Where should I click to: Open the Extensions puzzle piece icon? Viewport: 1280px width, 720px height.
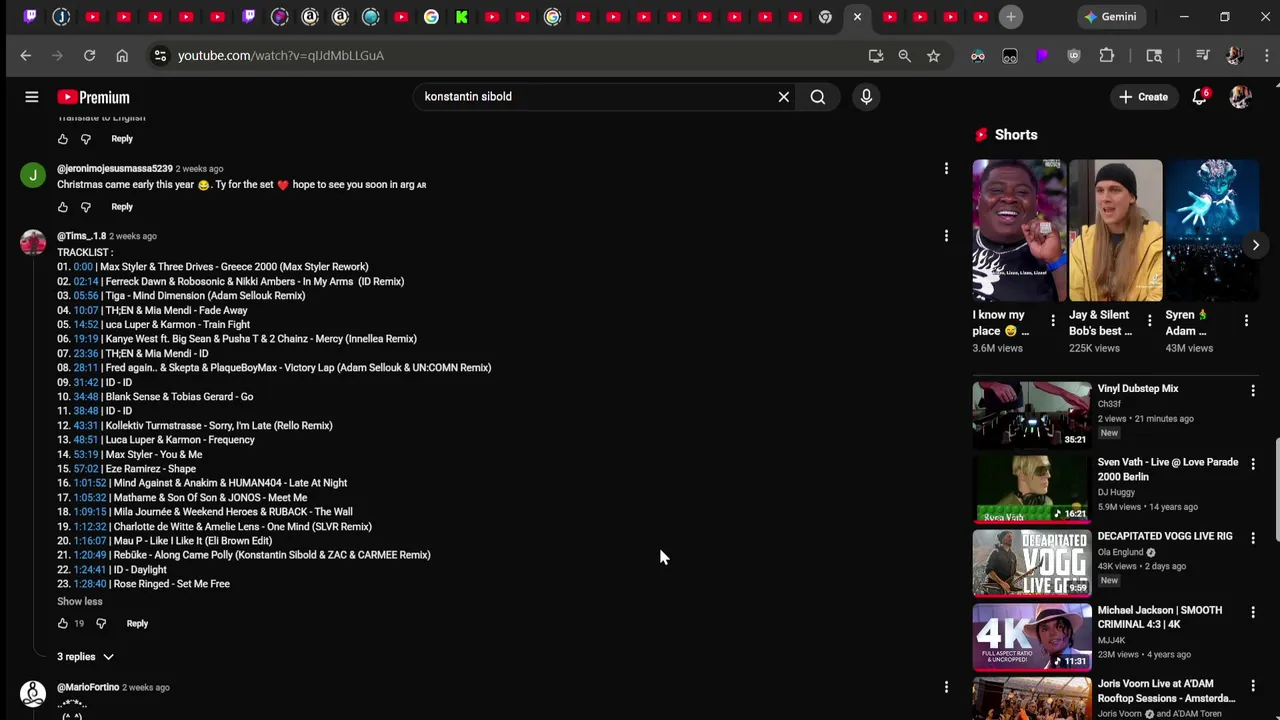click(1106, 56)
